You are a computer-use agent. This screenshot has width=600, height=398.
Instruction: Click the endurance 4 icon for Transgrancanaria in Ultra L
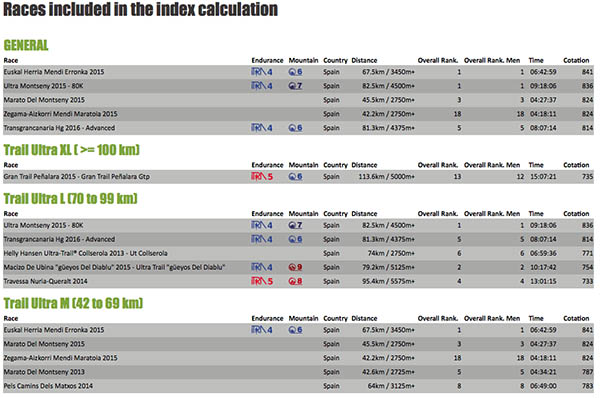point(262,239)
